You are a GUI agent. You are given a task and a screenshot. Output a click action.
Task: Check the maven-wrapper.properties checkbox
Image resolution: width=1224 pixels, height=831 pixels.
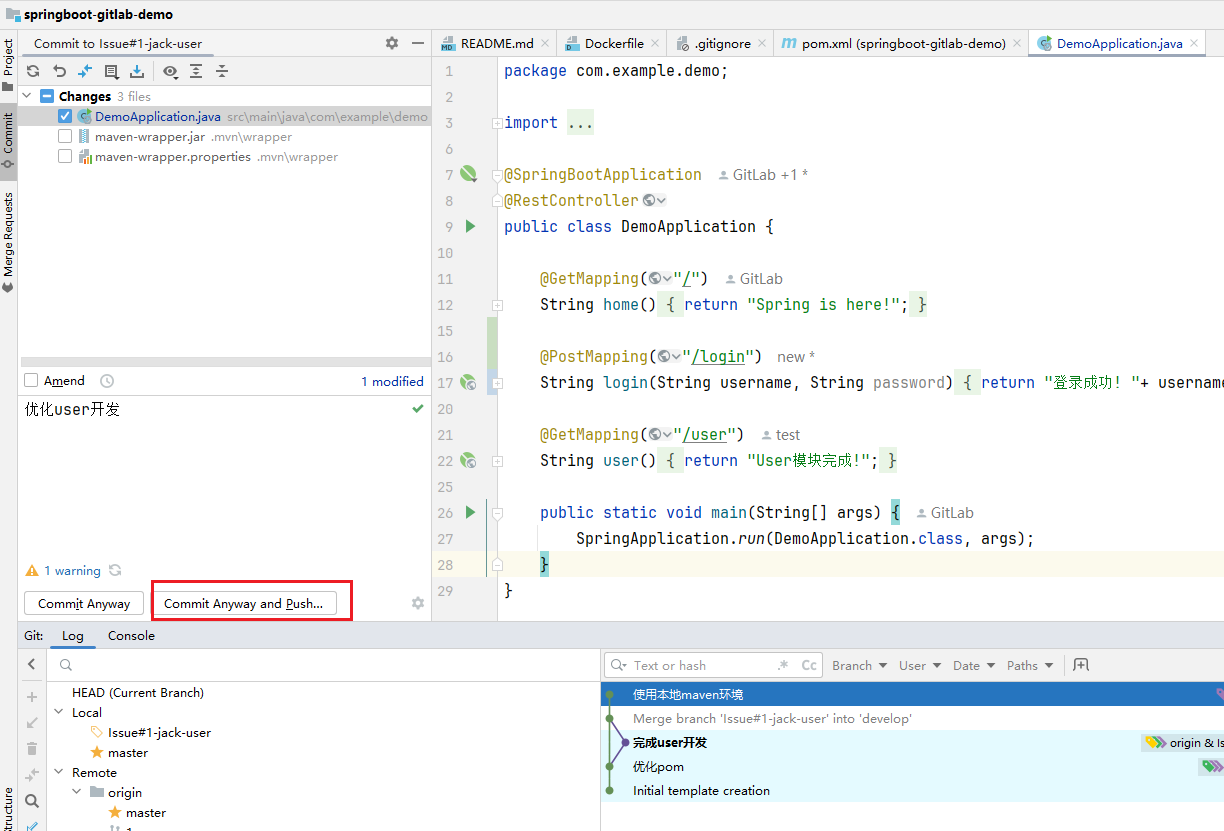pyautogui.click(x=65, y=156)
